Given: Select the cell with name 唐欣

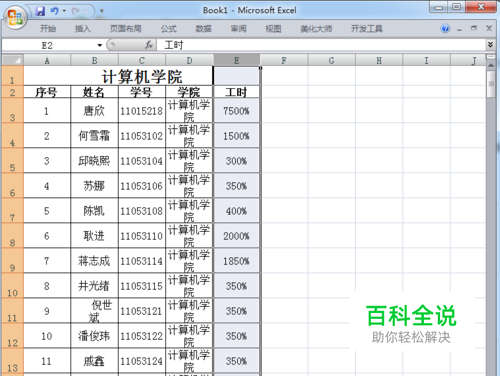Looking at the screenshot, I should [x=94, y=111].
